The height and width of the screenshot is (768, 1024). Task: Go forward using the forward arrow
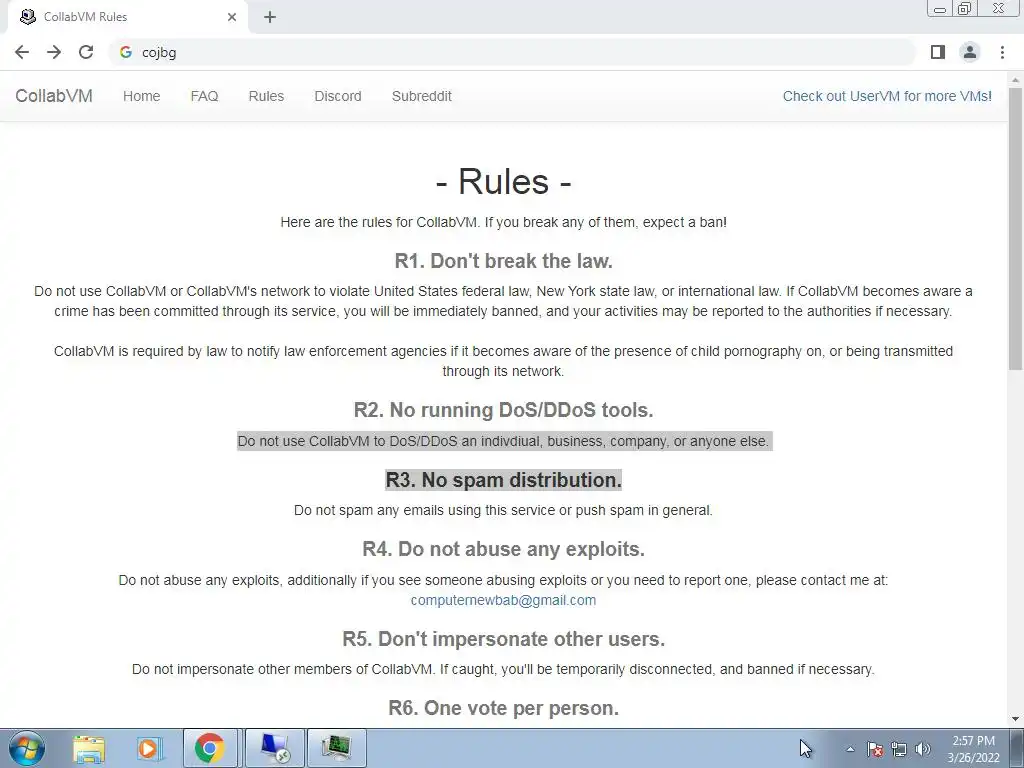(54, 52)
